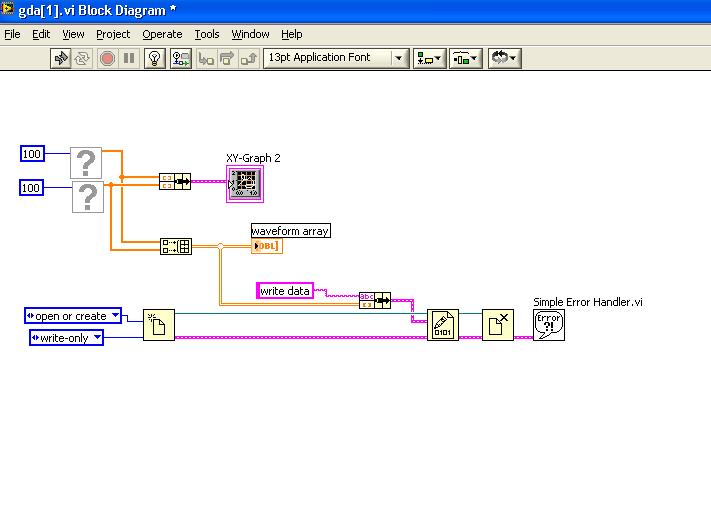
Task: Open the 'write-only' enum dropdown
Action: (66, 337)
